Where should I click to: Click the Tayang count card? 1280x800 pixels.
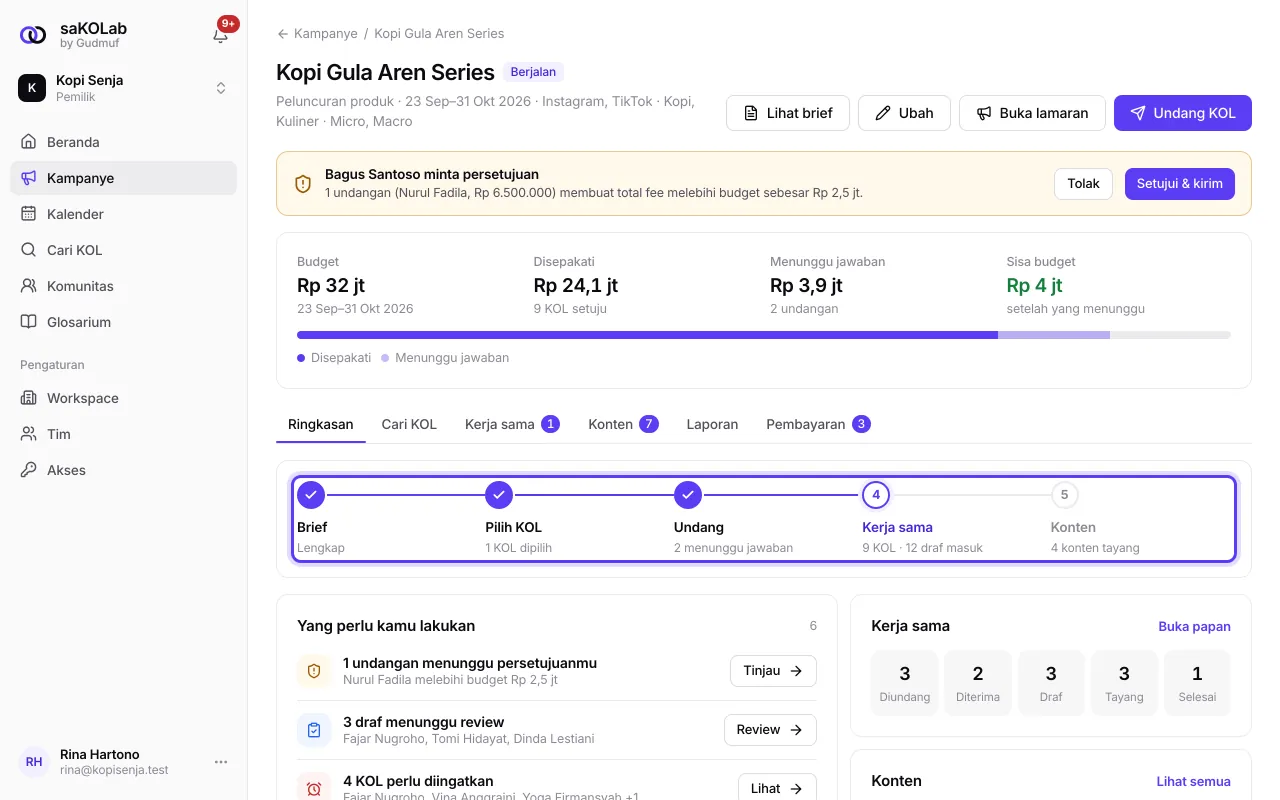(x=1124, y=683)
